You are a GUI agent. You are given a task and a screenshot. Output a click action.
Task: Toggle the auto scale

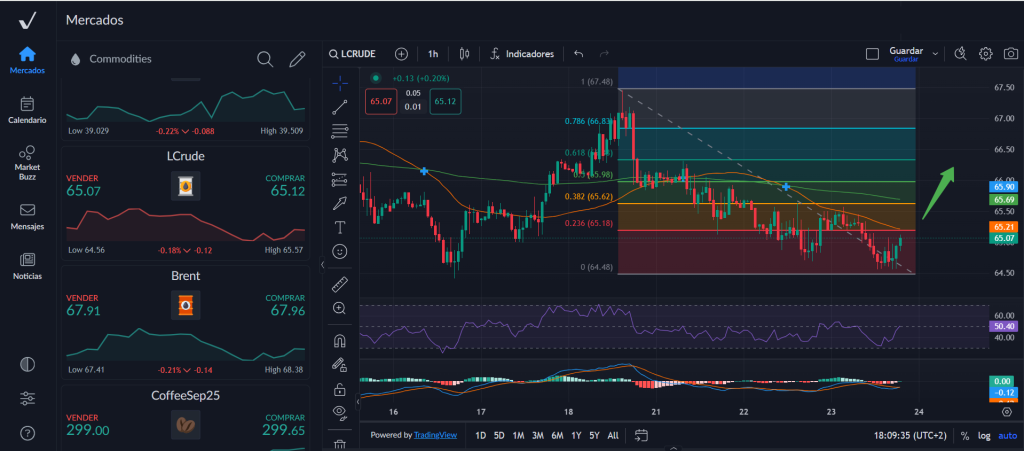pos(1008,435)
